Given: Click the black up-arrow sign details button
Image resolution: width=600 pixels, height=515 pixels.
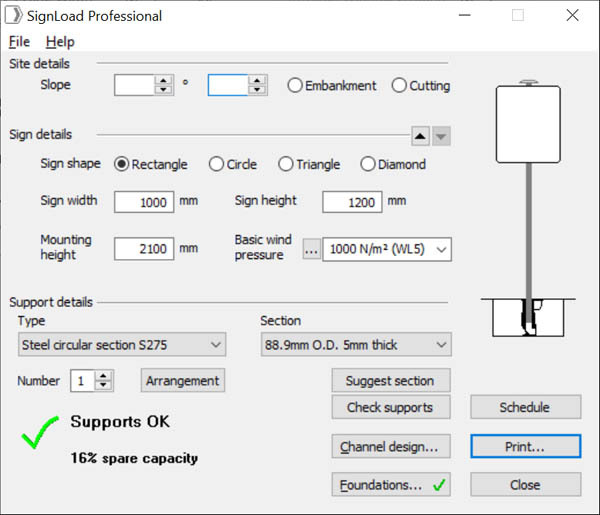Looking at the screenshot, I should click(421, 137).
